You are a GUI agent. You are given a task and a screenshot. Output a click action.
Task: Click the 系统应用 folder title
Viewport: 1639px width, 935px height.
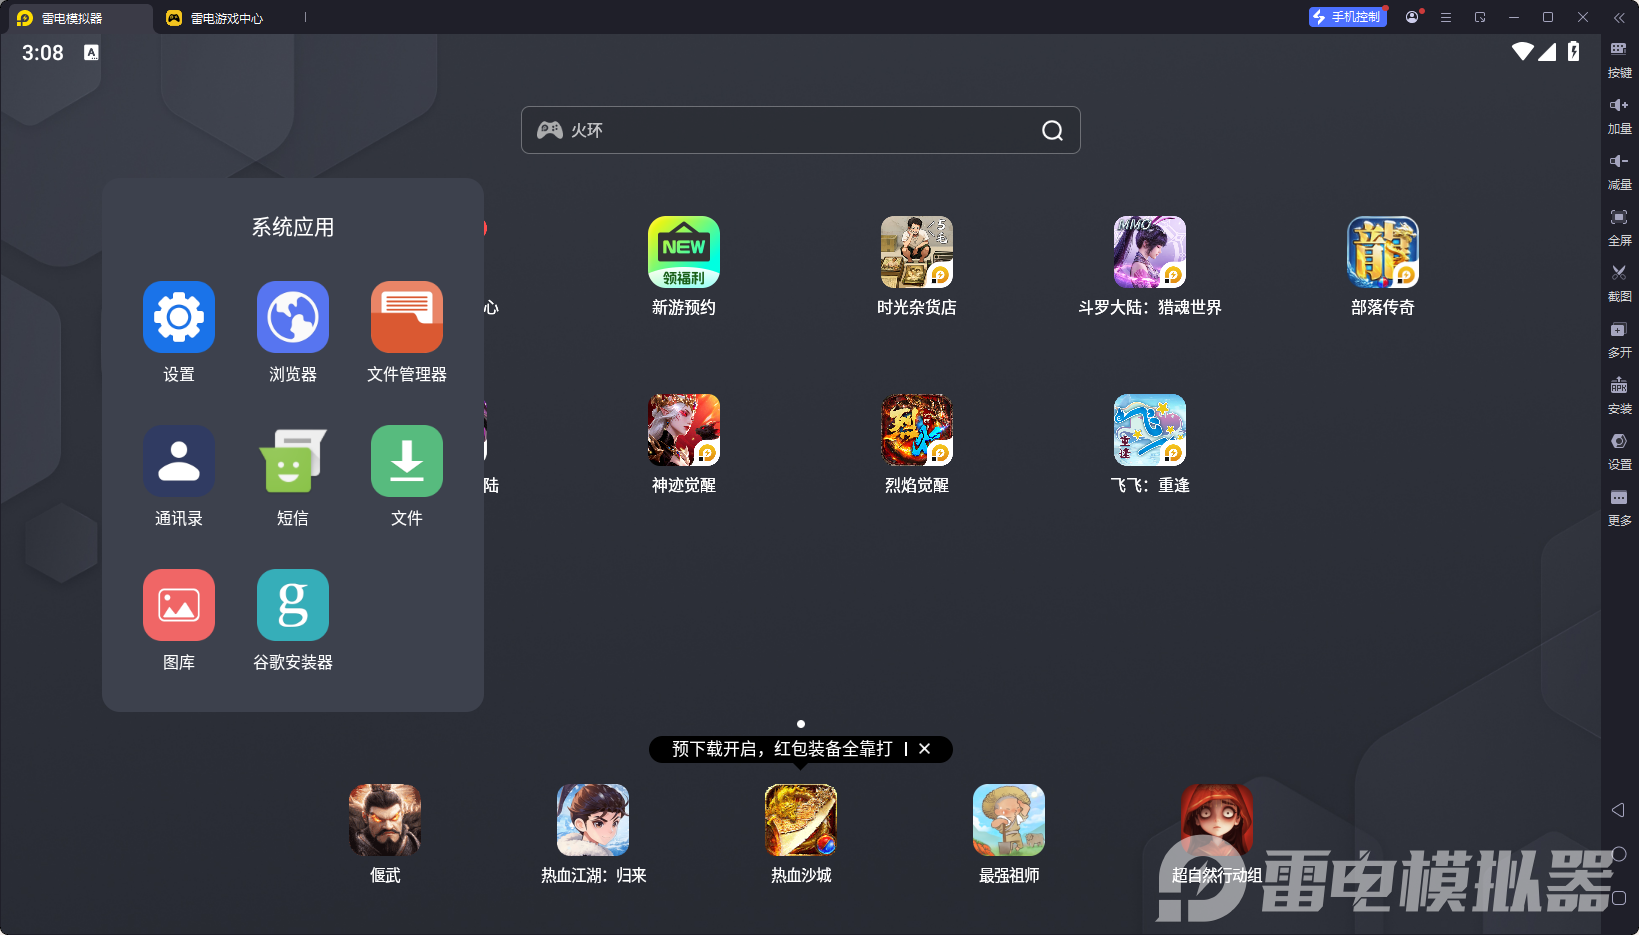coord(293,227)
